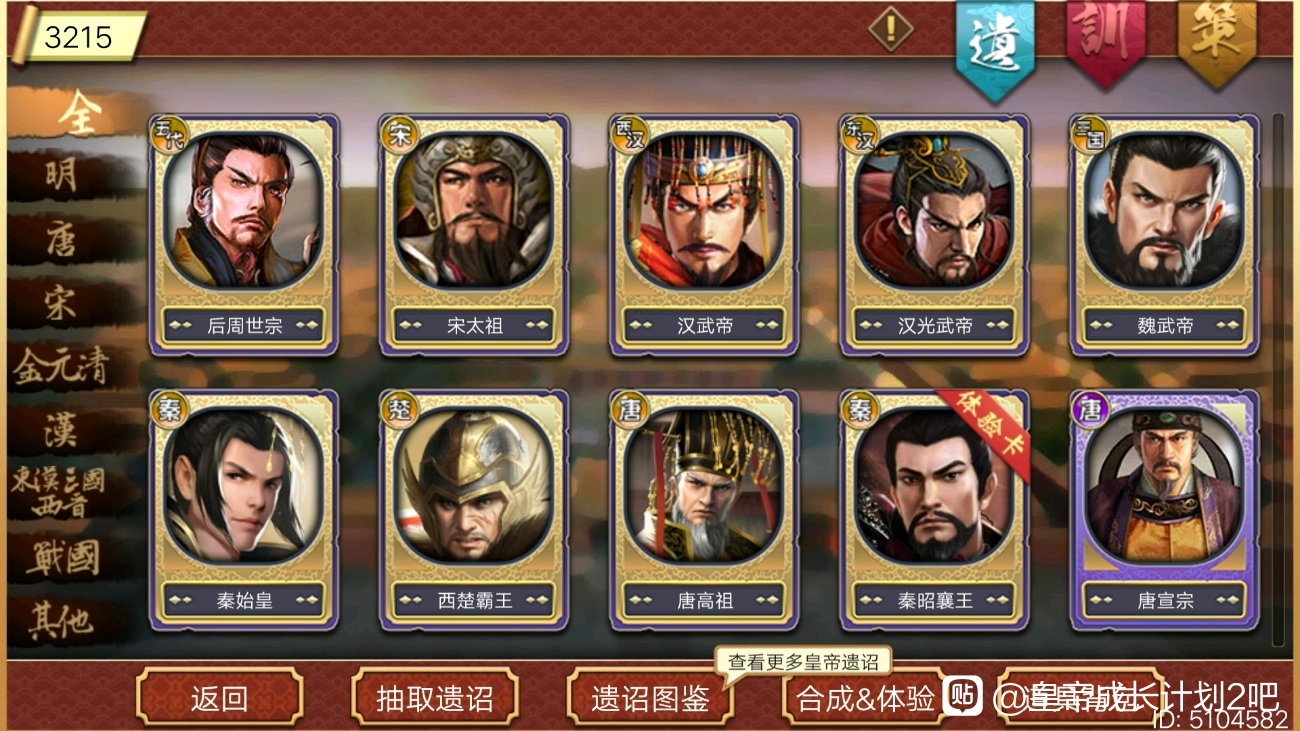Screen dimensions: 1300x731
Task: Filter by 全 (all) category
Action: click(78, 115)
